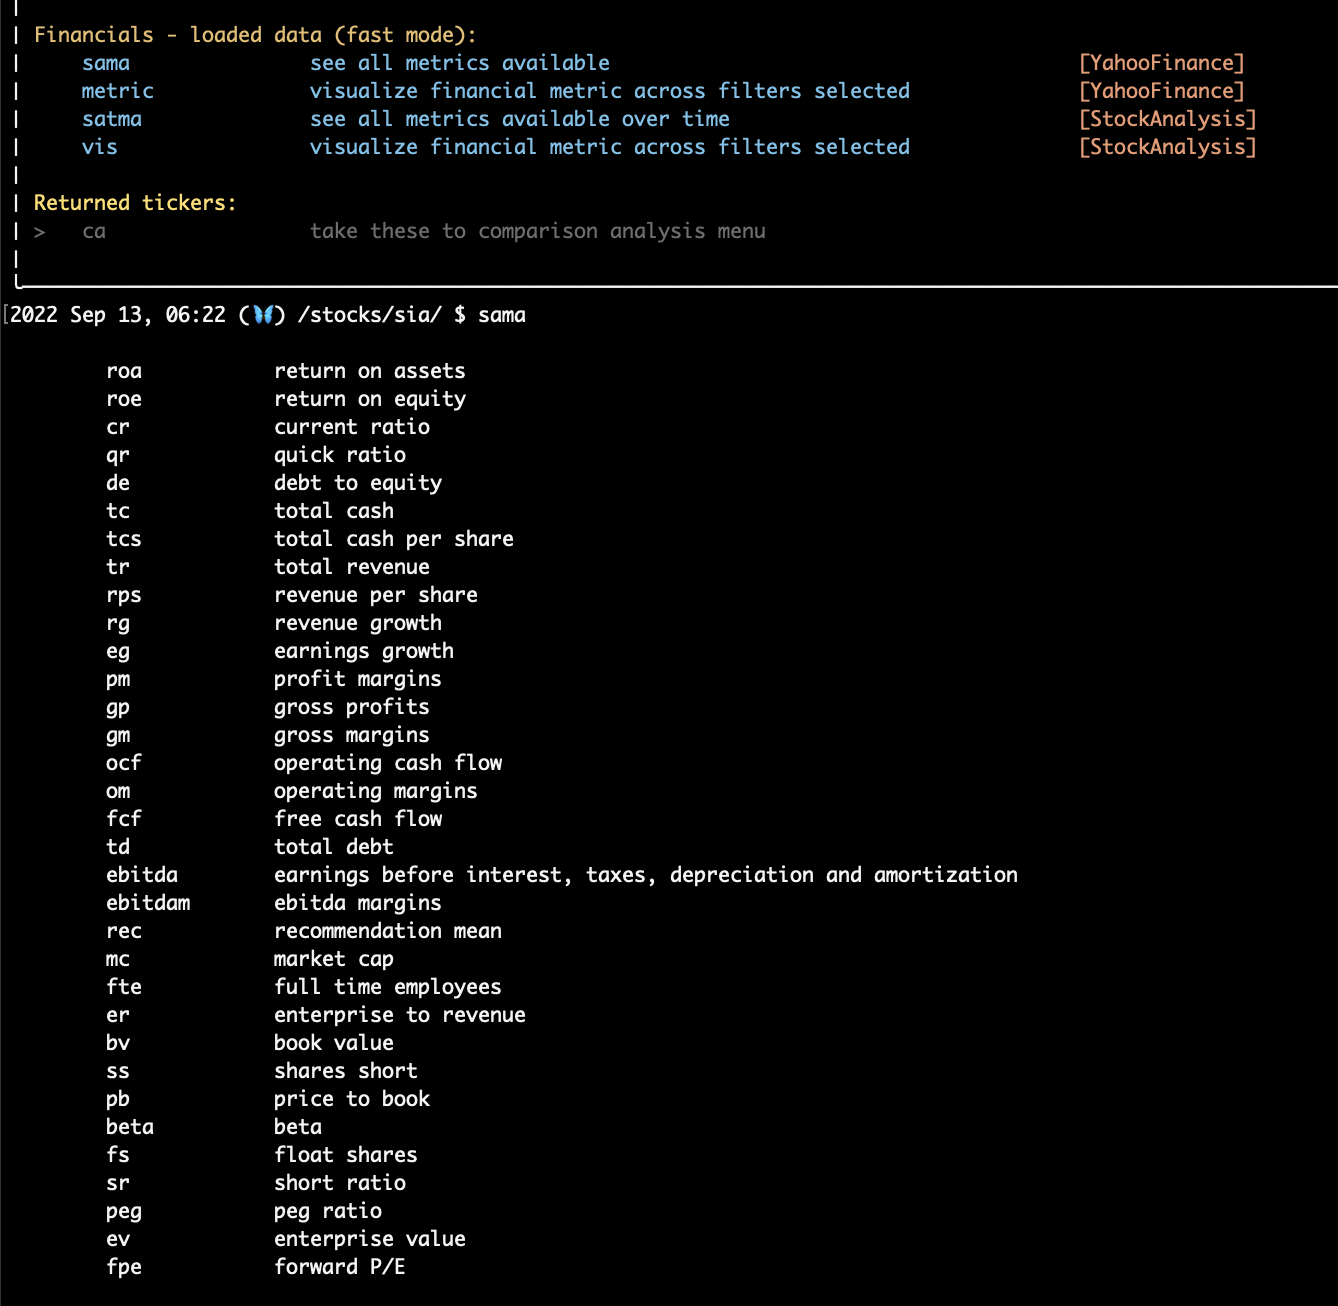Screen dimensions: 1338x1306
Task: Click 'total cash per share' text
Action: (x=394, y=539)
